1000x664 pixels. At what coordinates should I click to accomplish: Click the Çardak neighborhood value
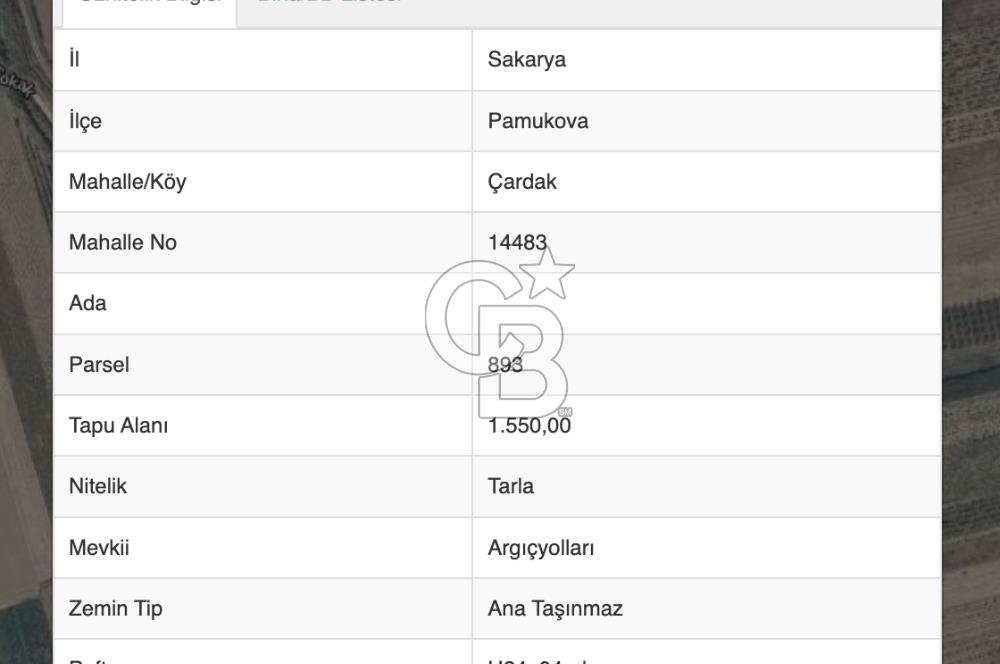tap(522, 182)
